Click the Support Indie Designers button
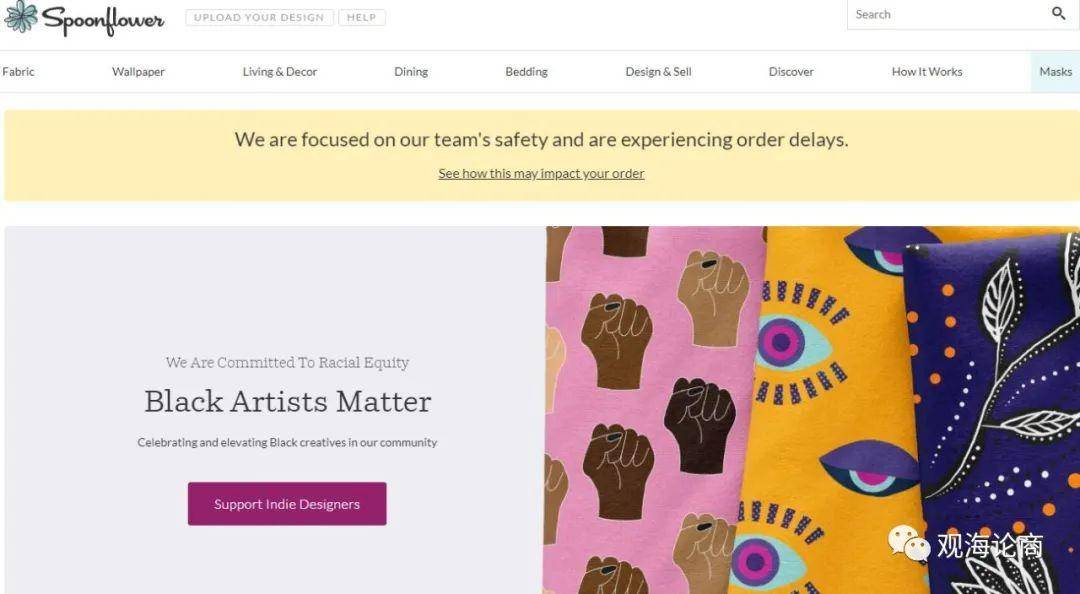 pyautogui.click(x=287, y=504)
